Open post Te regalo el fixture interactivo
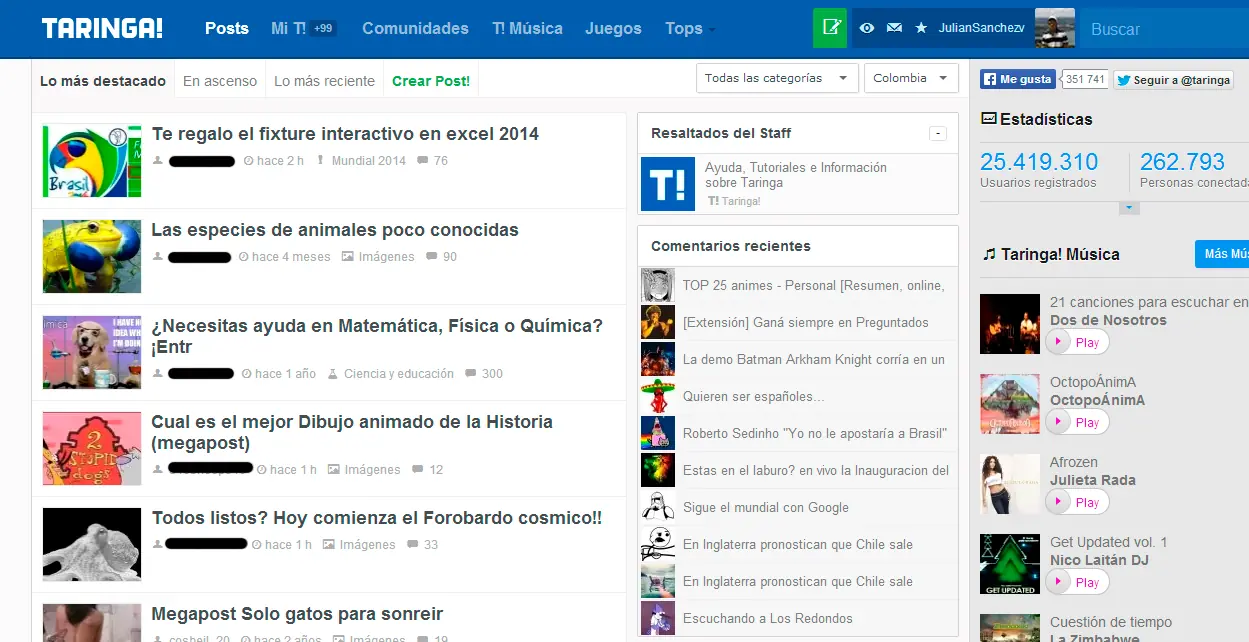1249x642 pixels. click(x=345, y=134)
